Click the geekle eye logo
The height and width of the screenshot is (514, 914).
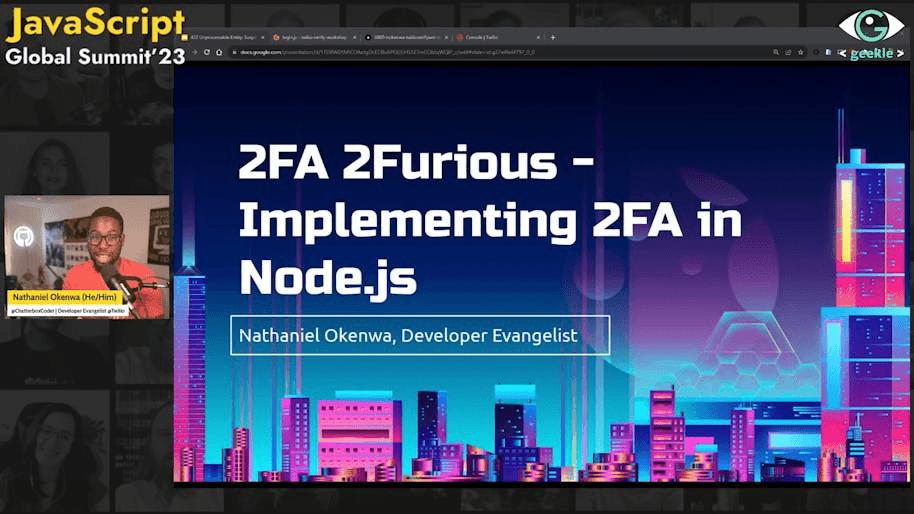click(871, 34)
